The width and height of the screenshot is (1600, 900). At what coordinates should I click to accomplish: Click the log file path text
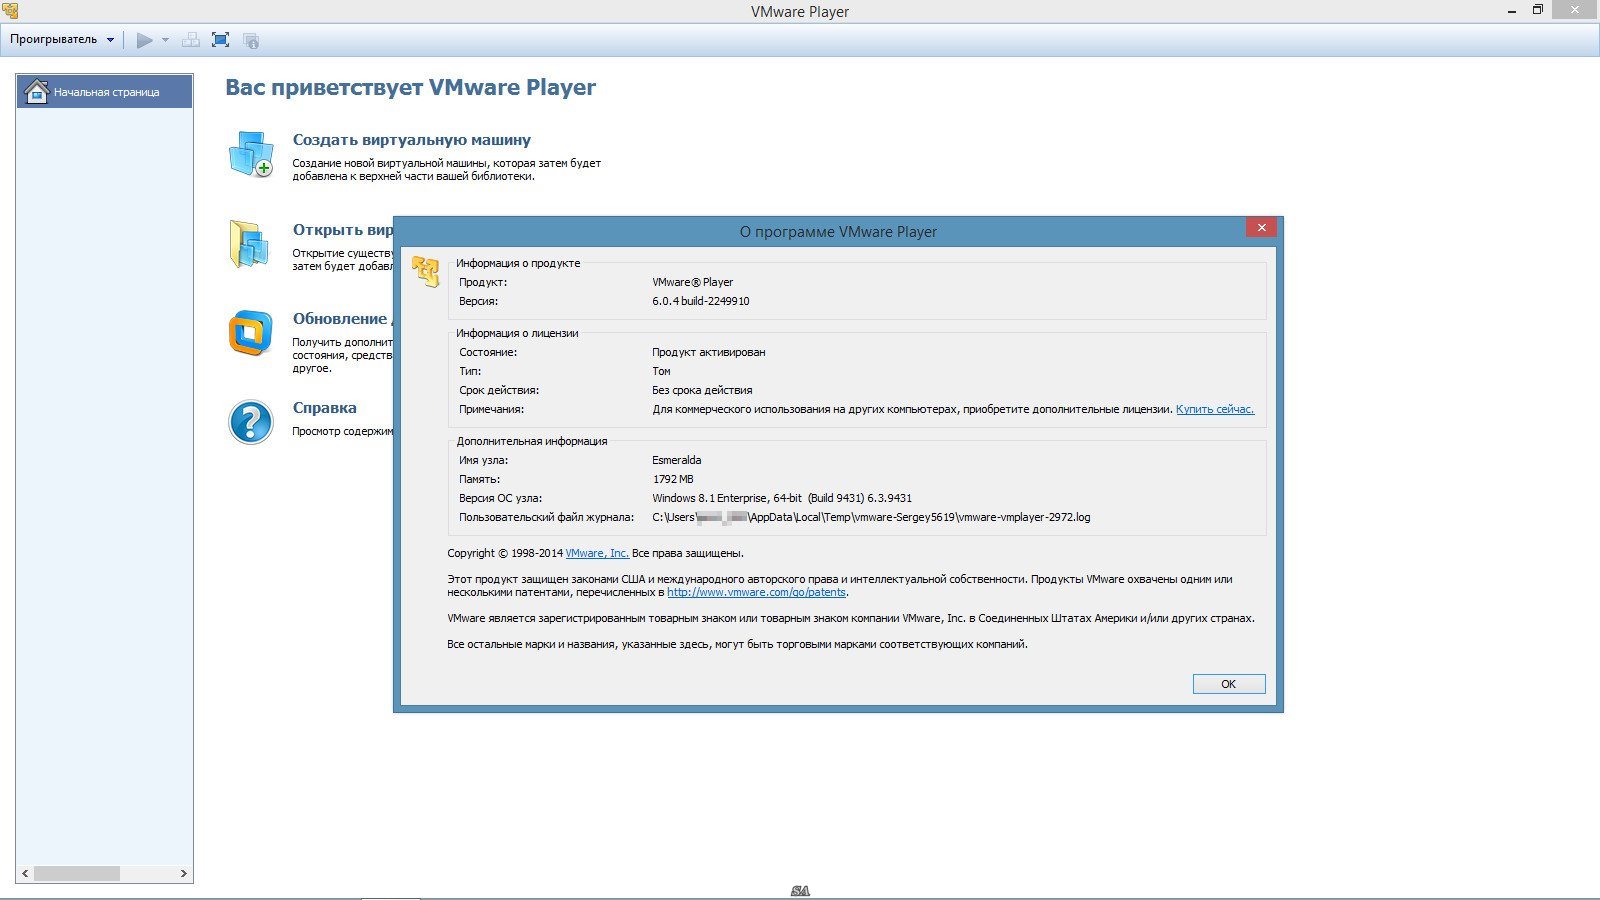[x=871, y=517]
